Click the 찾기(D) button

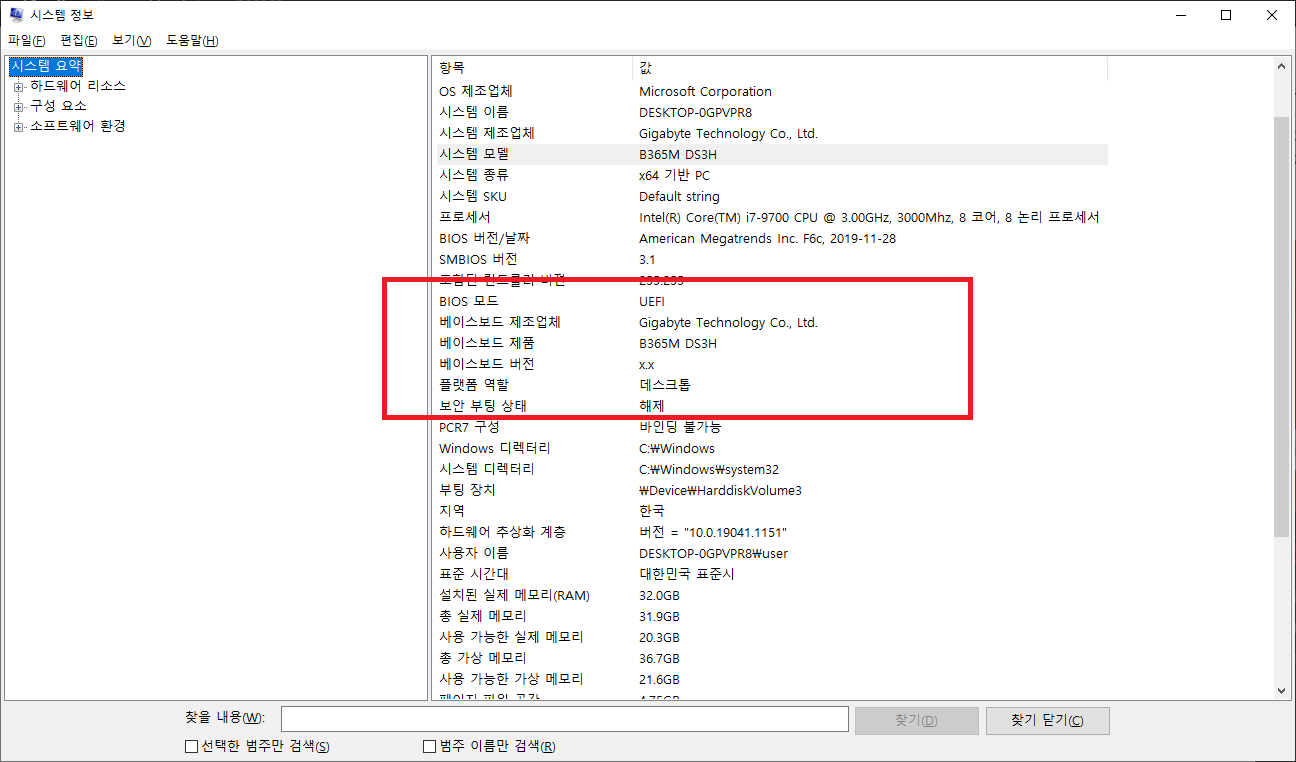pos(916,721)
